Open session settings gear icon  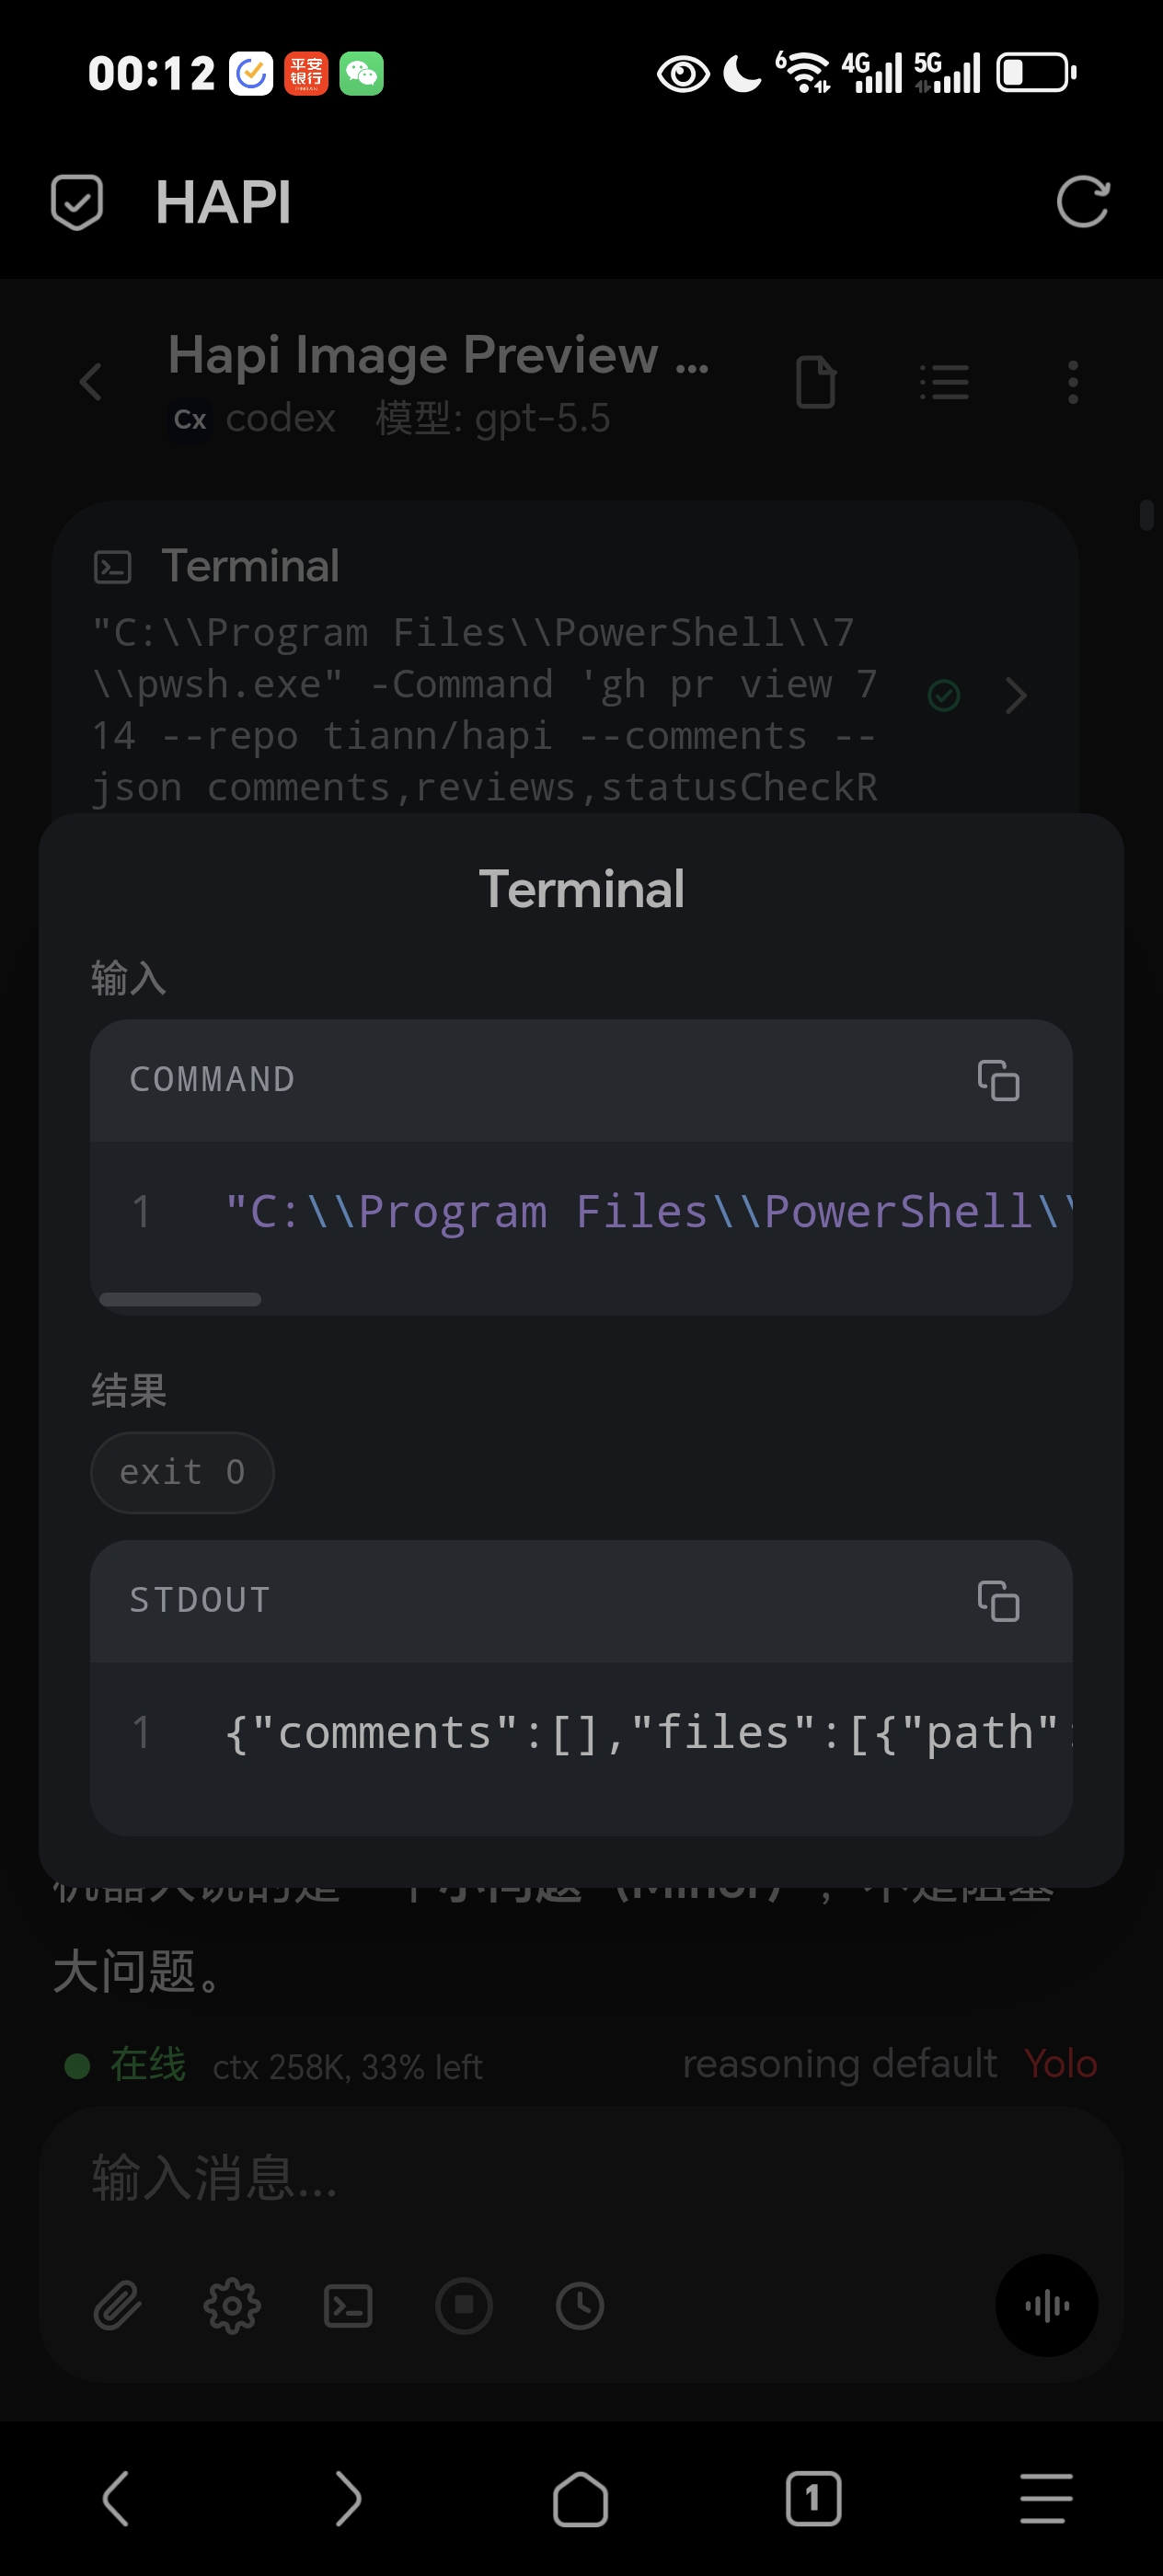click(x=232, y=2306)
